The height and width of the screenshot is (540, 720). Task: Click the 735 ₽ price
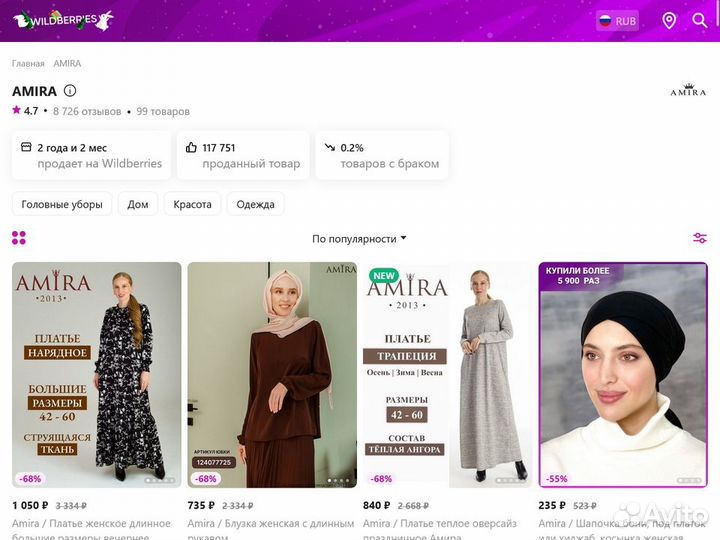[x=201, y=506]
